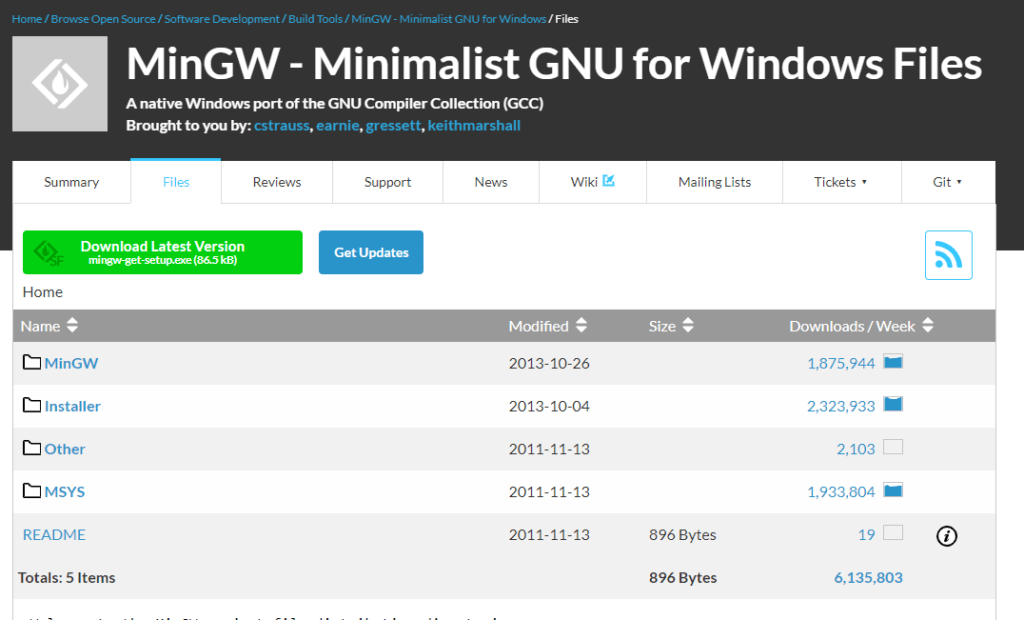The image size is (1024, 620).
Task: Click the MinGW project logo icon
Action: [x=60, y=84]
